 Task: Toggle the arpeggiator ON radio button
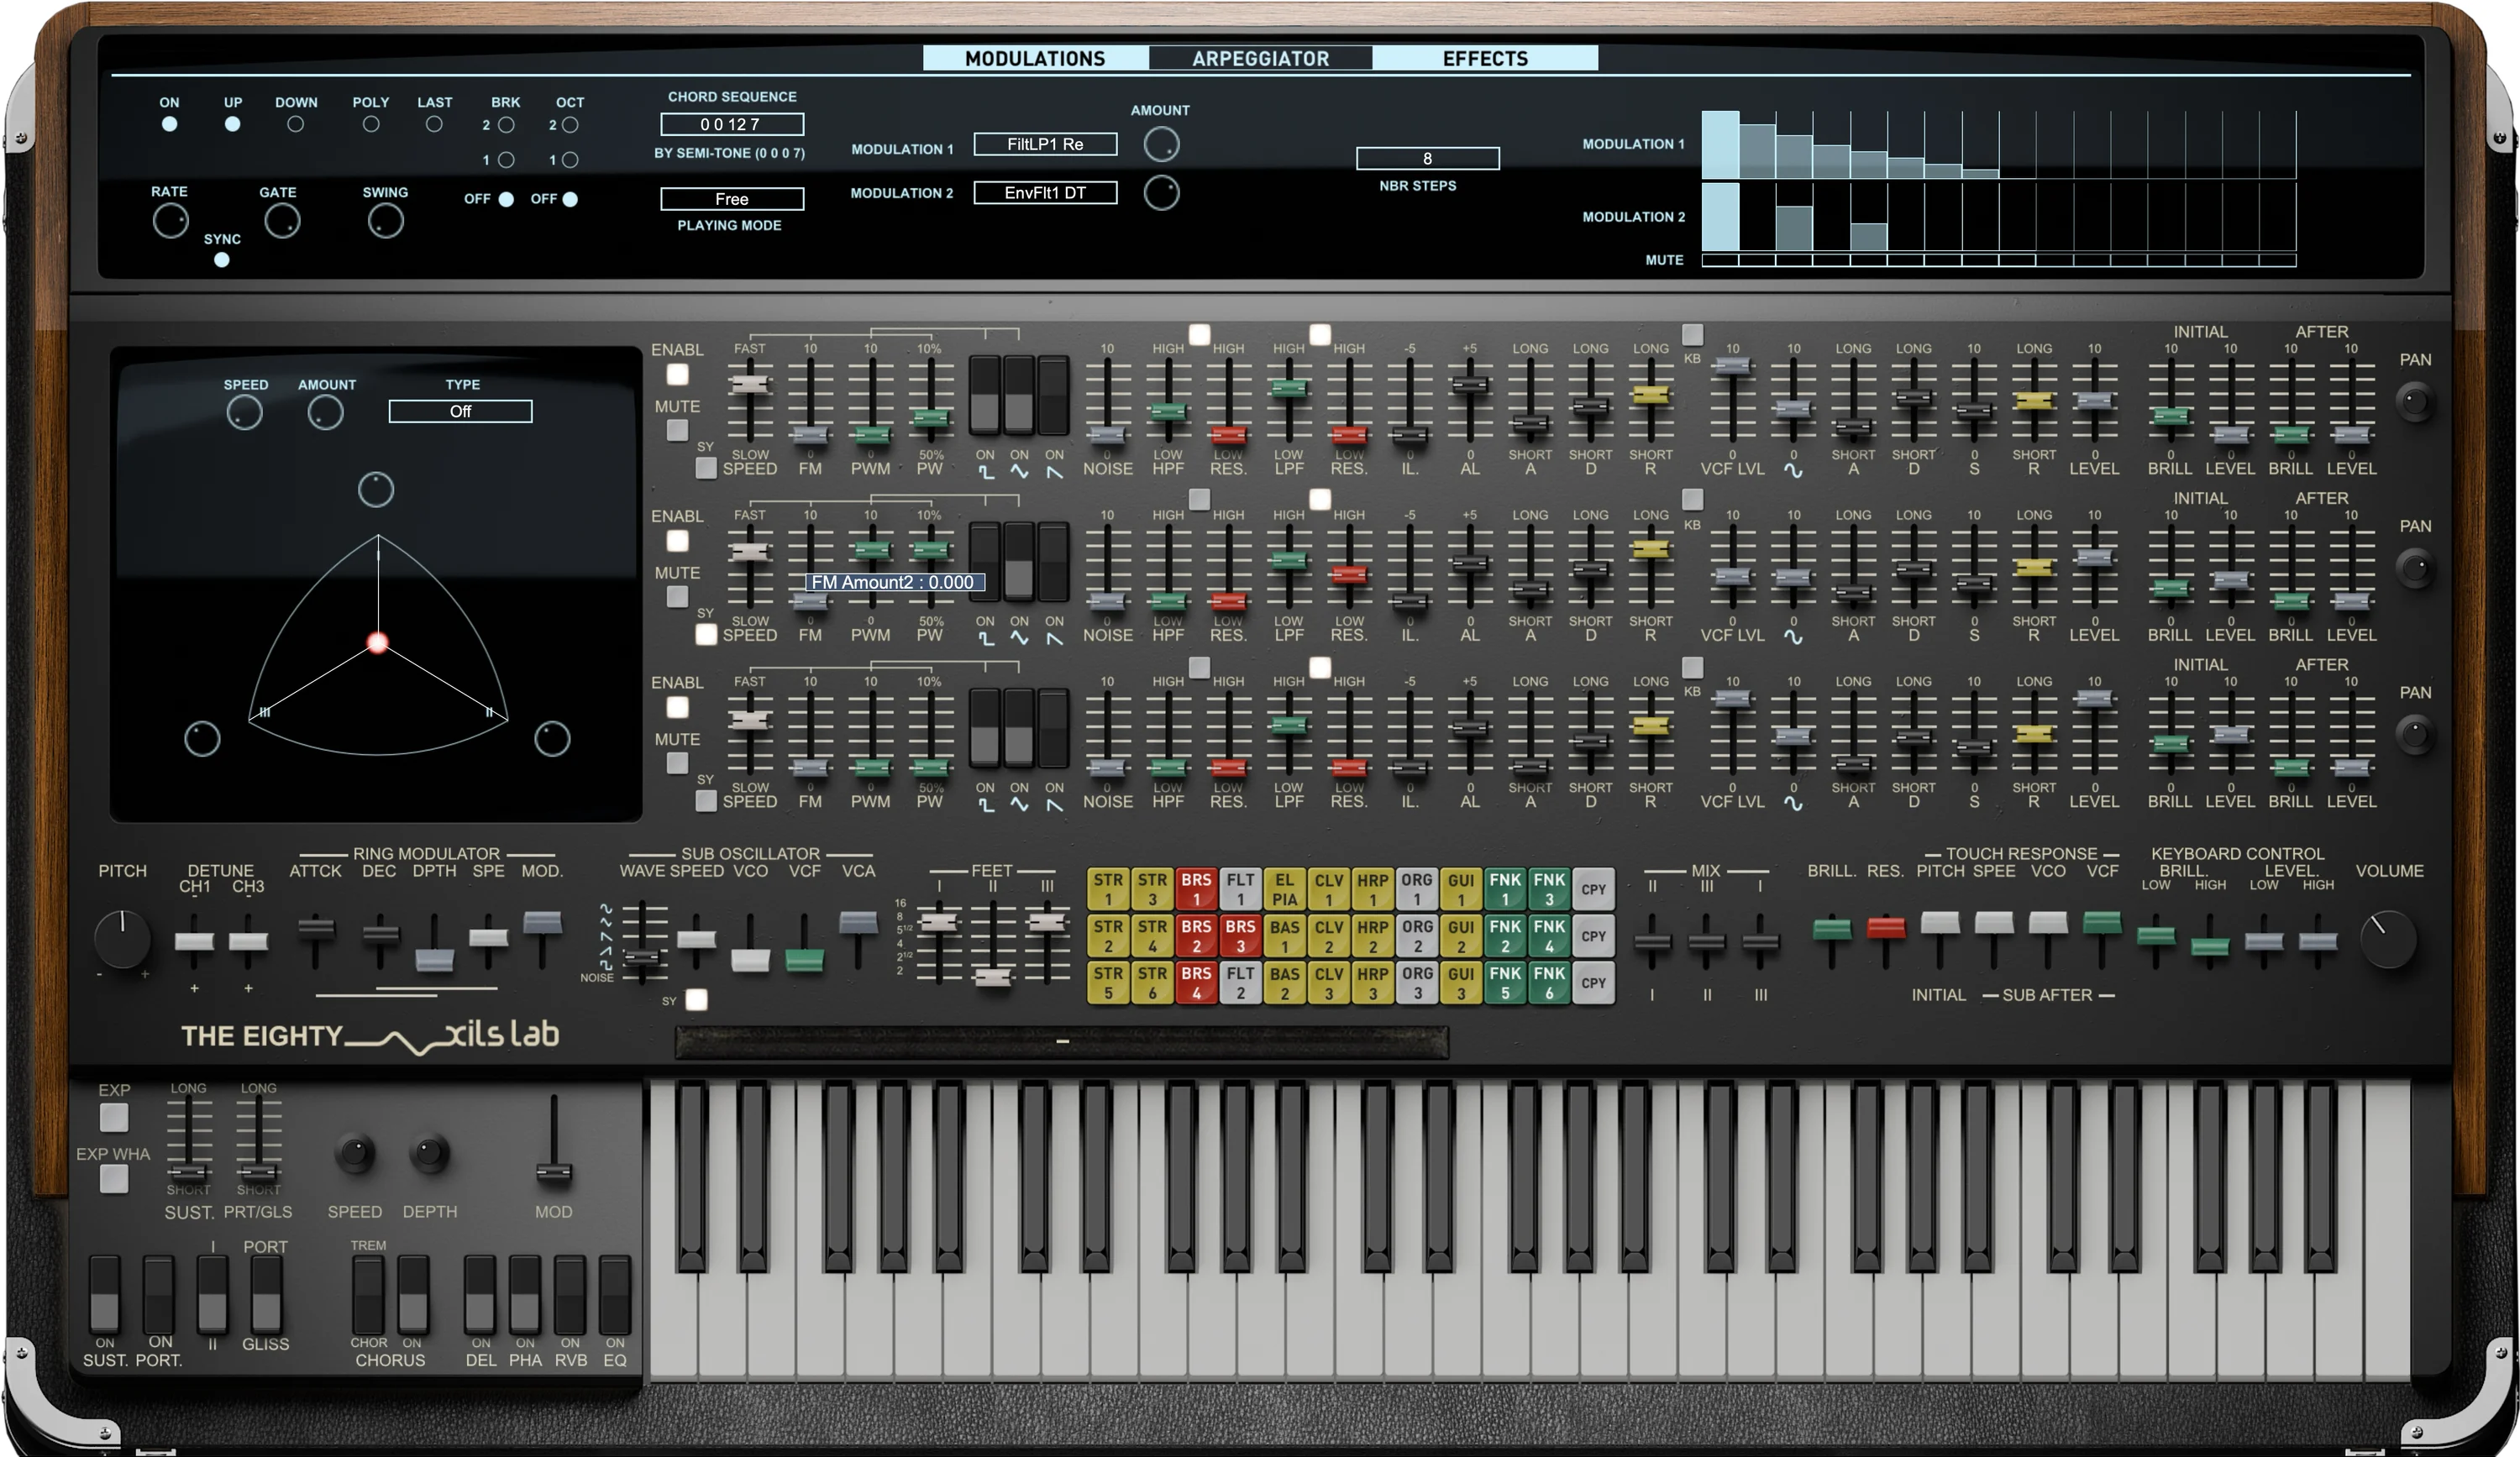169,124
